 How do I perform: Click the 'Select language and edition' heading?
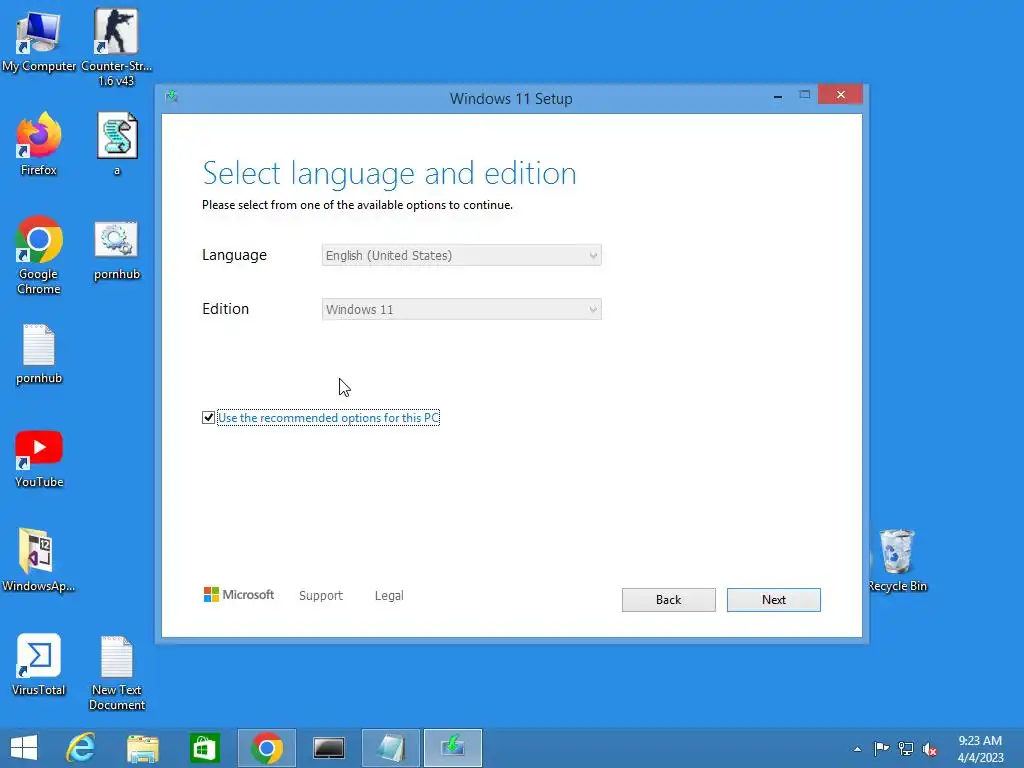tap(389, 174)
